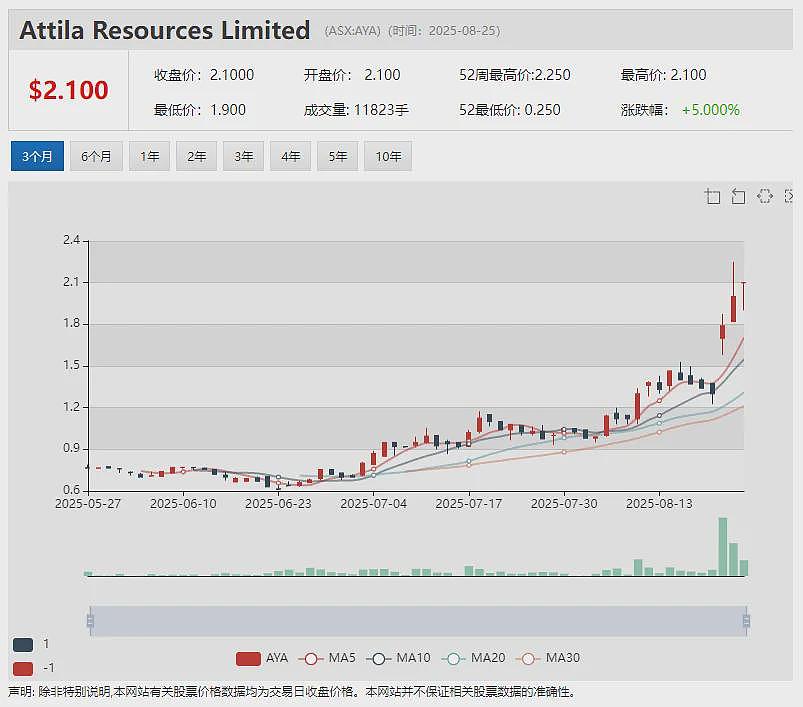Click the restore chart icon

765,196
